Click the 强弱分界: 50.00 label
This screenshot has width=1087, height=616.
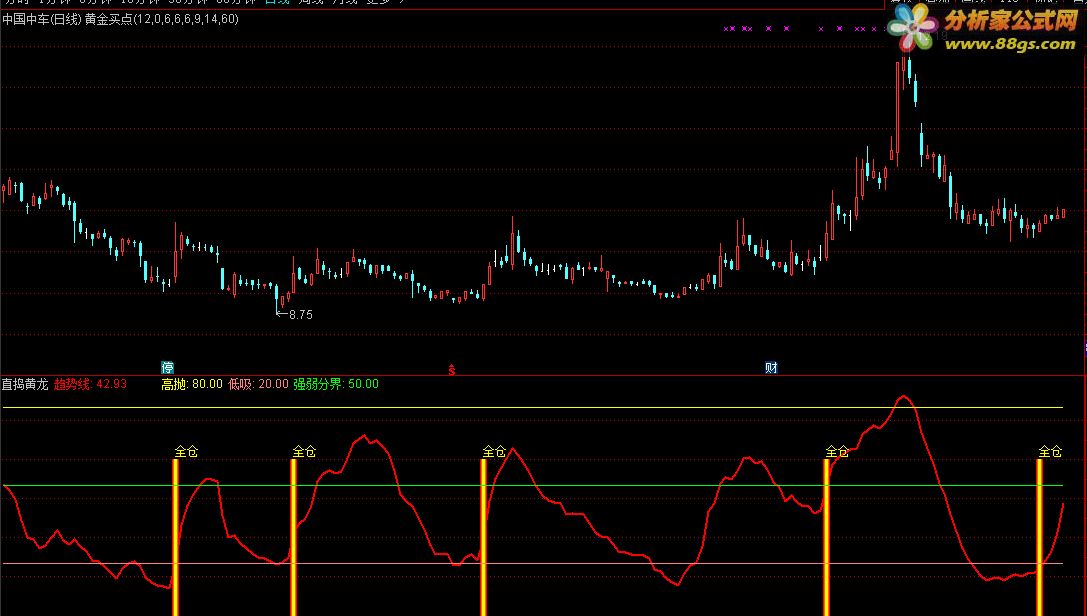(336, 384)
